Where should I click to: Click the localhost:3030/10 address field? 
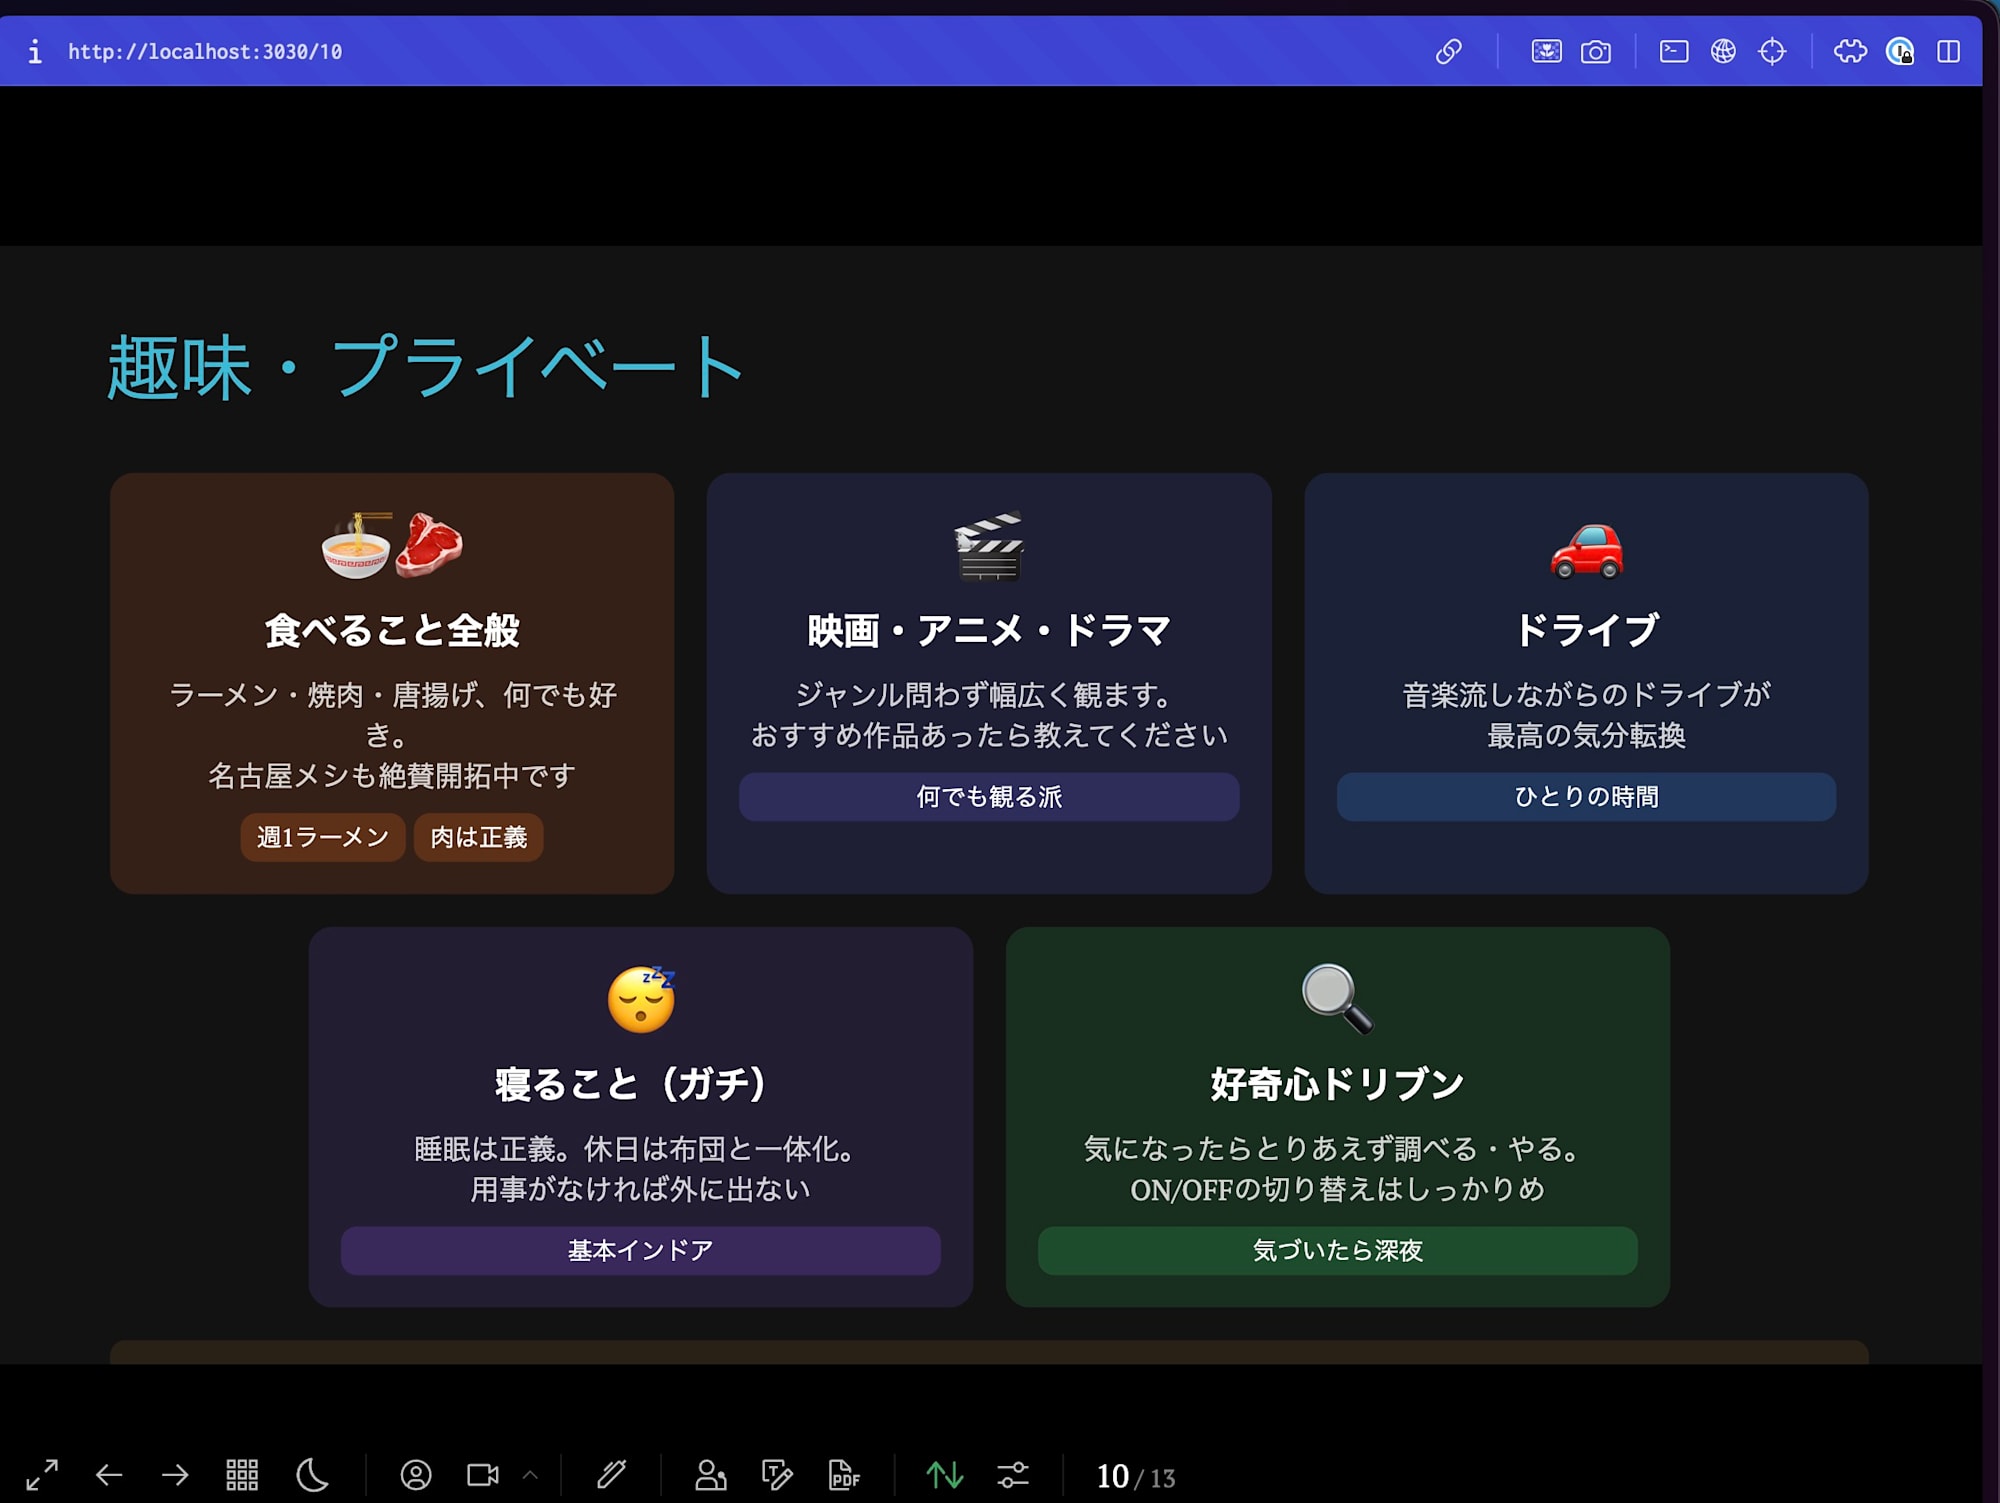click(205, 52)
